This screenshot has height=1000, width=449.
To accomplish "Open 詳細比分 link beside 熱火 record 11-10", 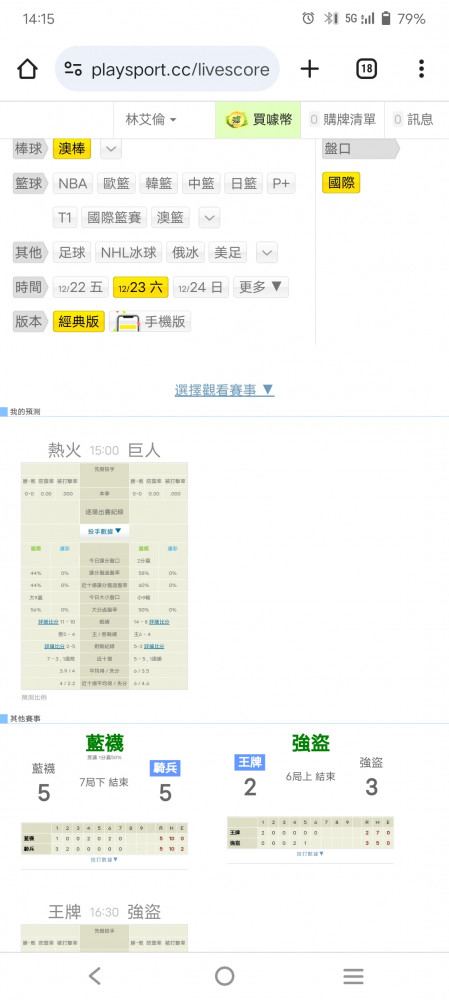I will coord(48,622).
